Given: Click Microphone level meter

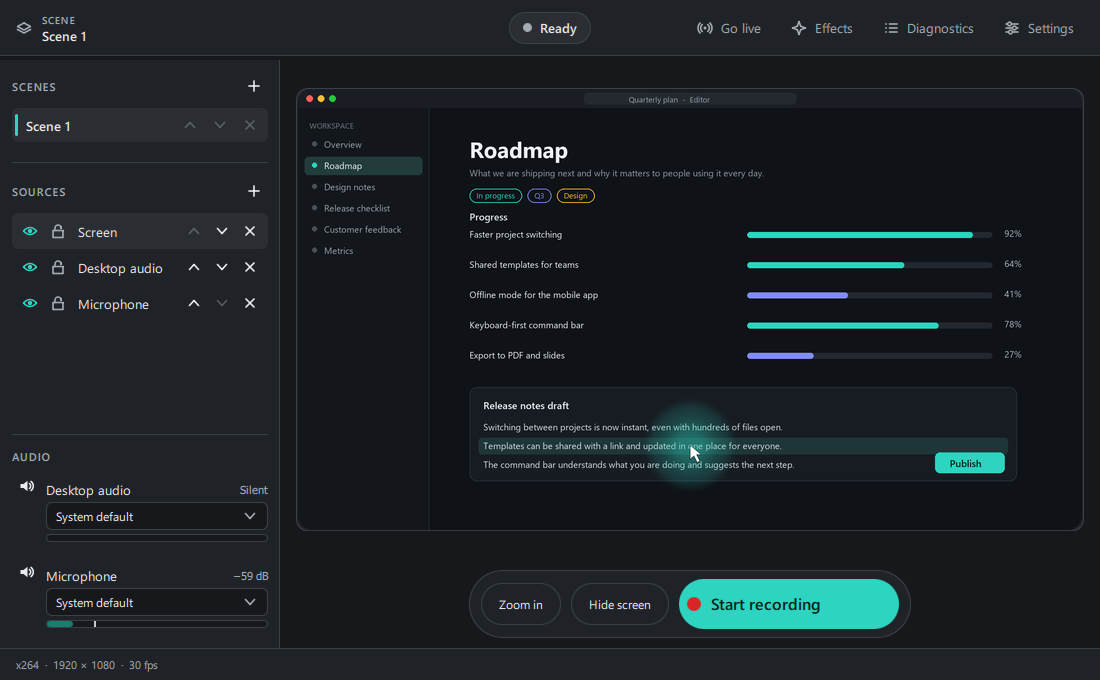Looking at the screenshot, I should [156, 623].
